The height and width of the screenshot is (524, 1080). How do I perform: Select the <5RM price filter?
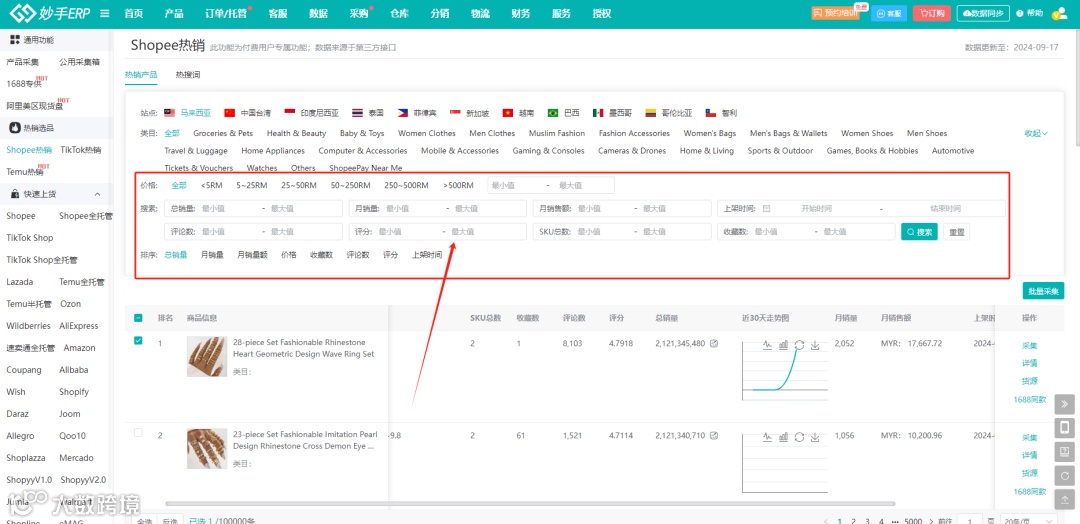(211, 185)
